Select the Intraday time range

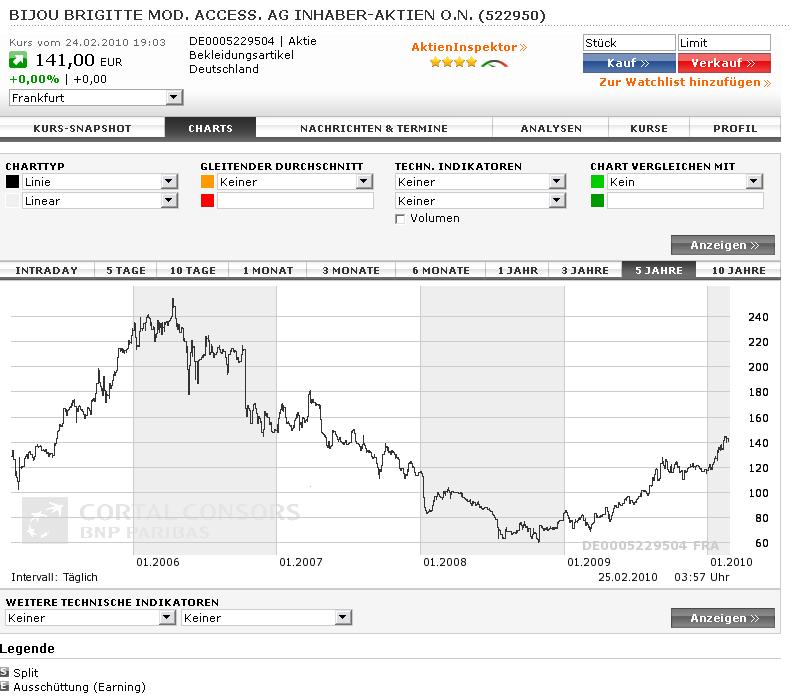[47, 270]
